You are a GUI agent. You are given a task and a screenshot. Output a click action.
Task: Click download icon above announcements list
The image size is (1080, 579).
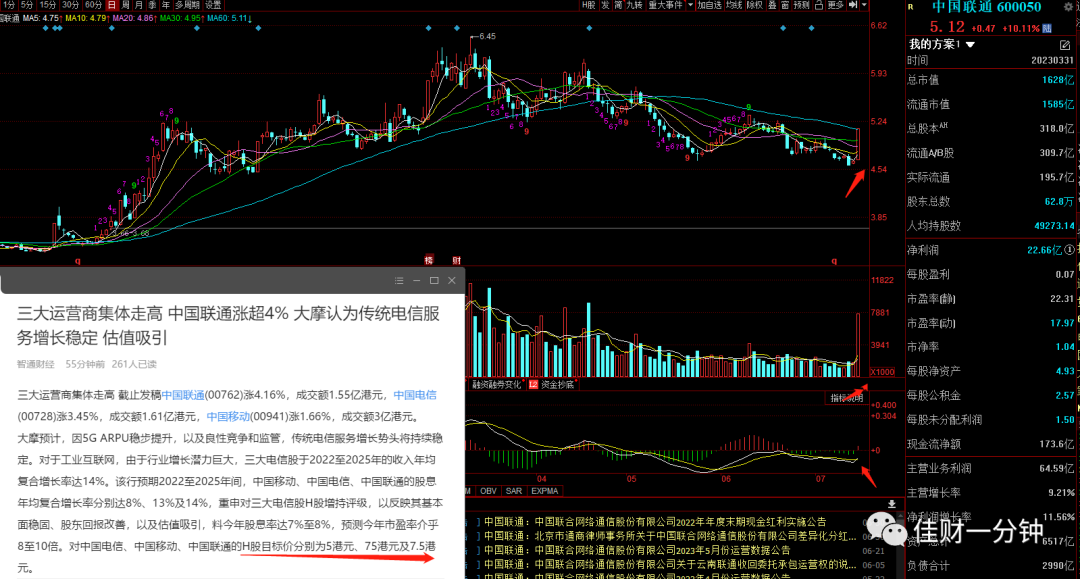click(x=891, y=504)
